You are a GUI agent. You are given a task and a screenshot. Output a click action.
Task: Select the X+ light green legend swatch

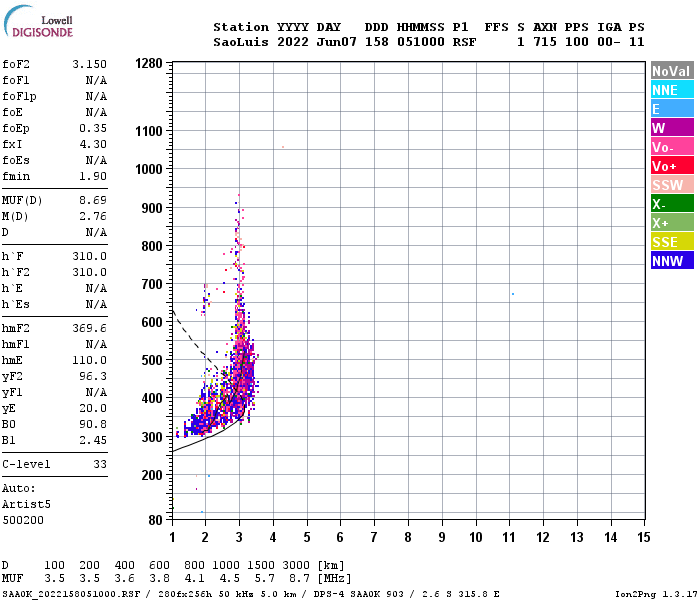(672, 223)
